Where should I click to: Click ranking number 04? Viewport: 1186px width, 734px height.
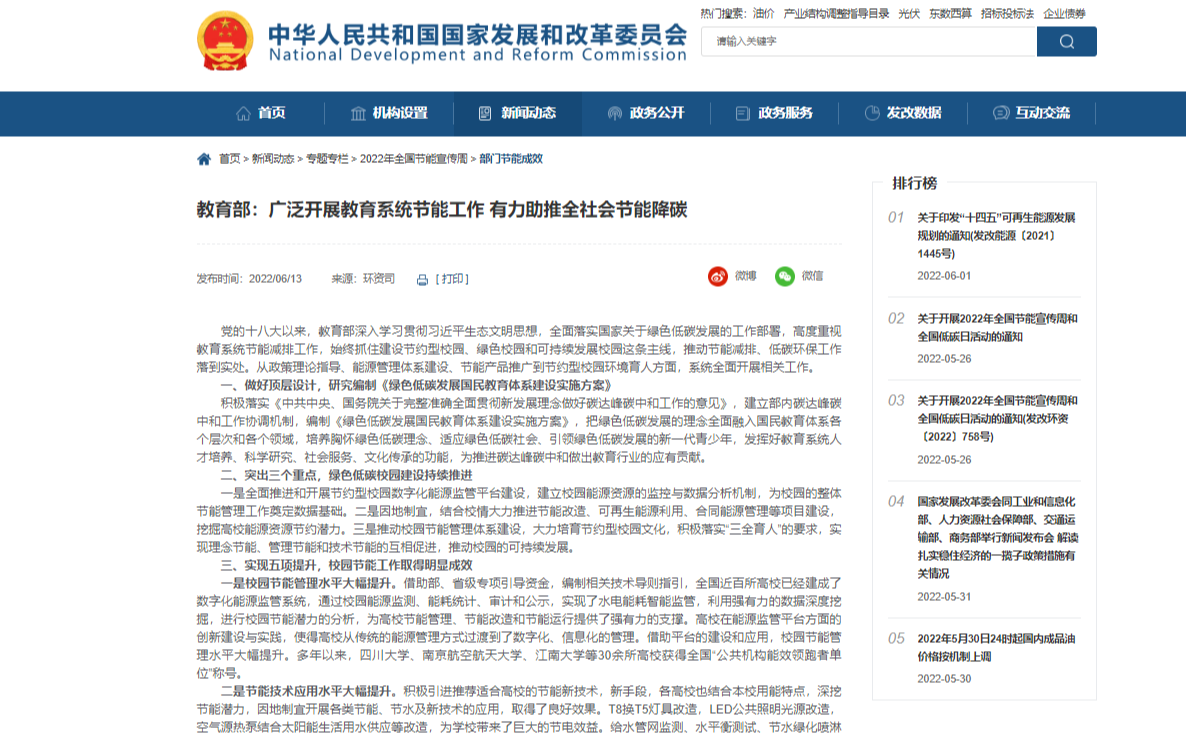tap(896, 502)
